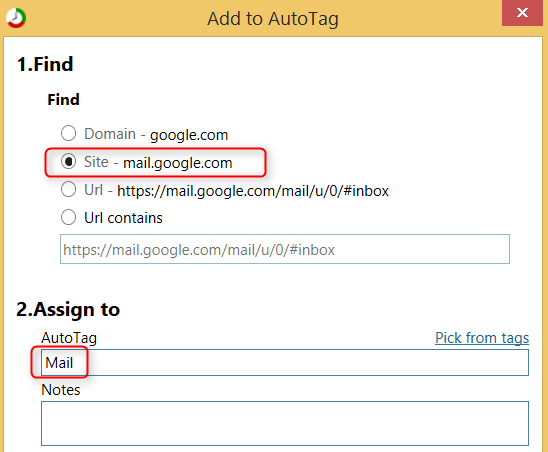This screenshot has width=548, height=452.
Task: Focus the Notes text area
Action: pos(285,423)
